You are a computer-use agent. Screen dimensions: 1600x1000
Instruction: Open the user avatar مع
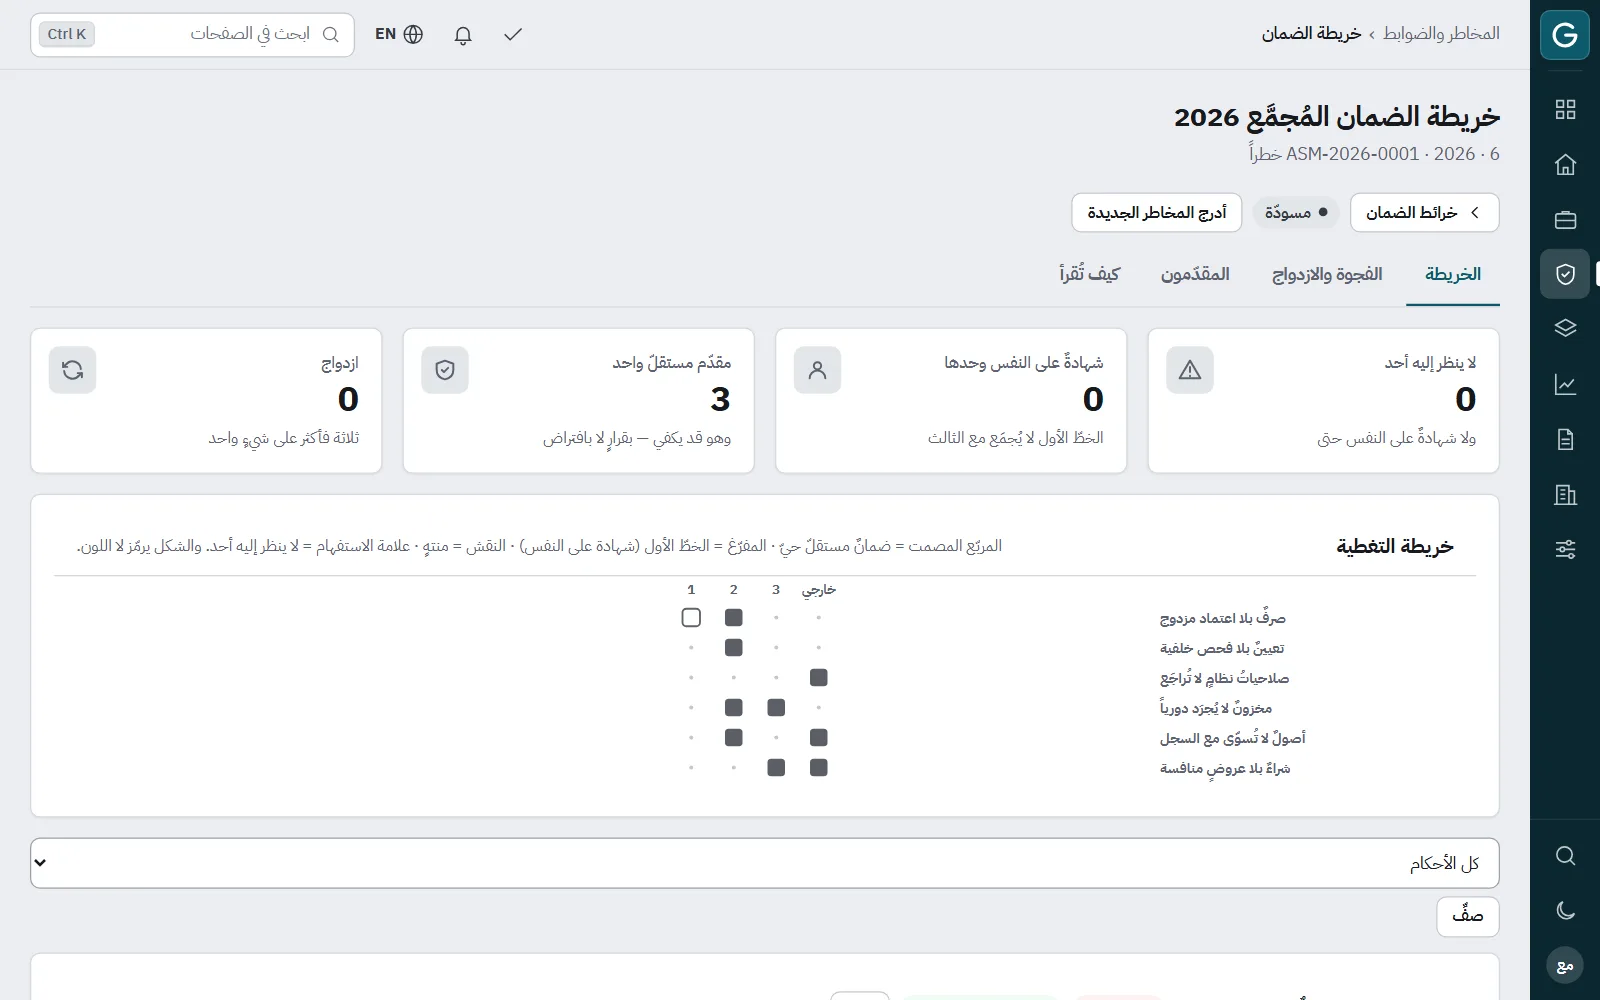click(1565, 965)
